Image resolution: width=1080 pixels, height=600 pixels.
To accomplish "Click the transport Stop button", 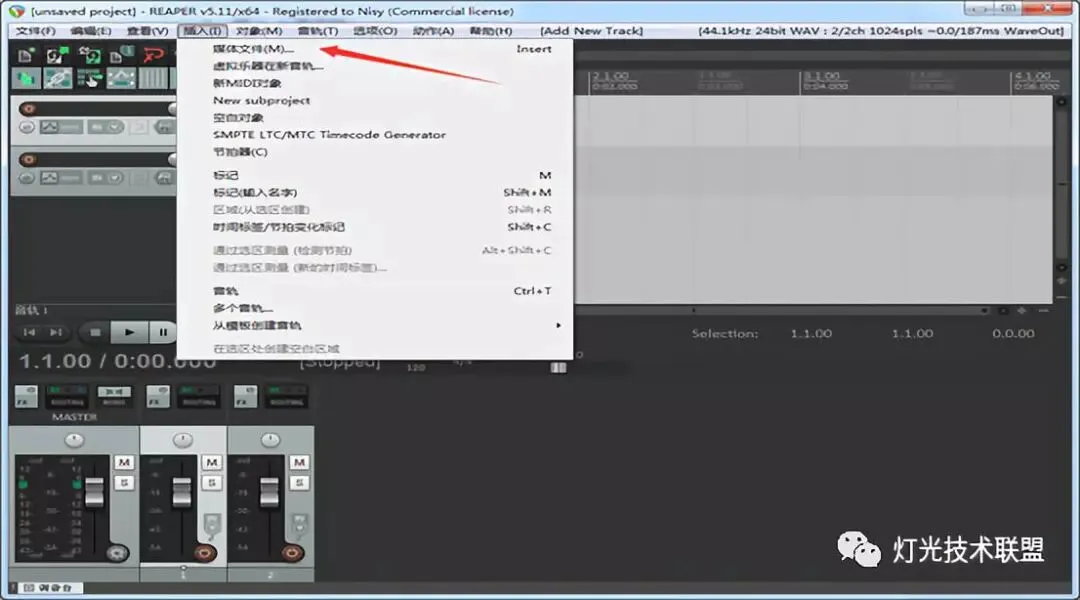I will 95,333.
